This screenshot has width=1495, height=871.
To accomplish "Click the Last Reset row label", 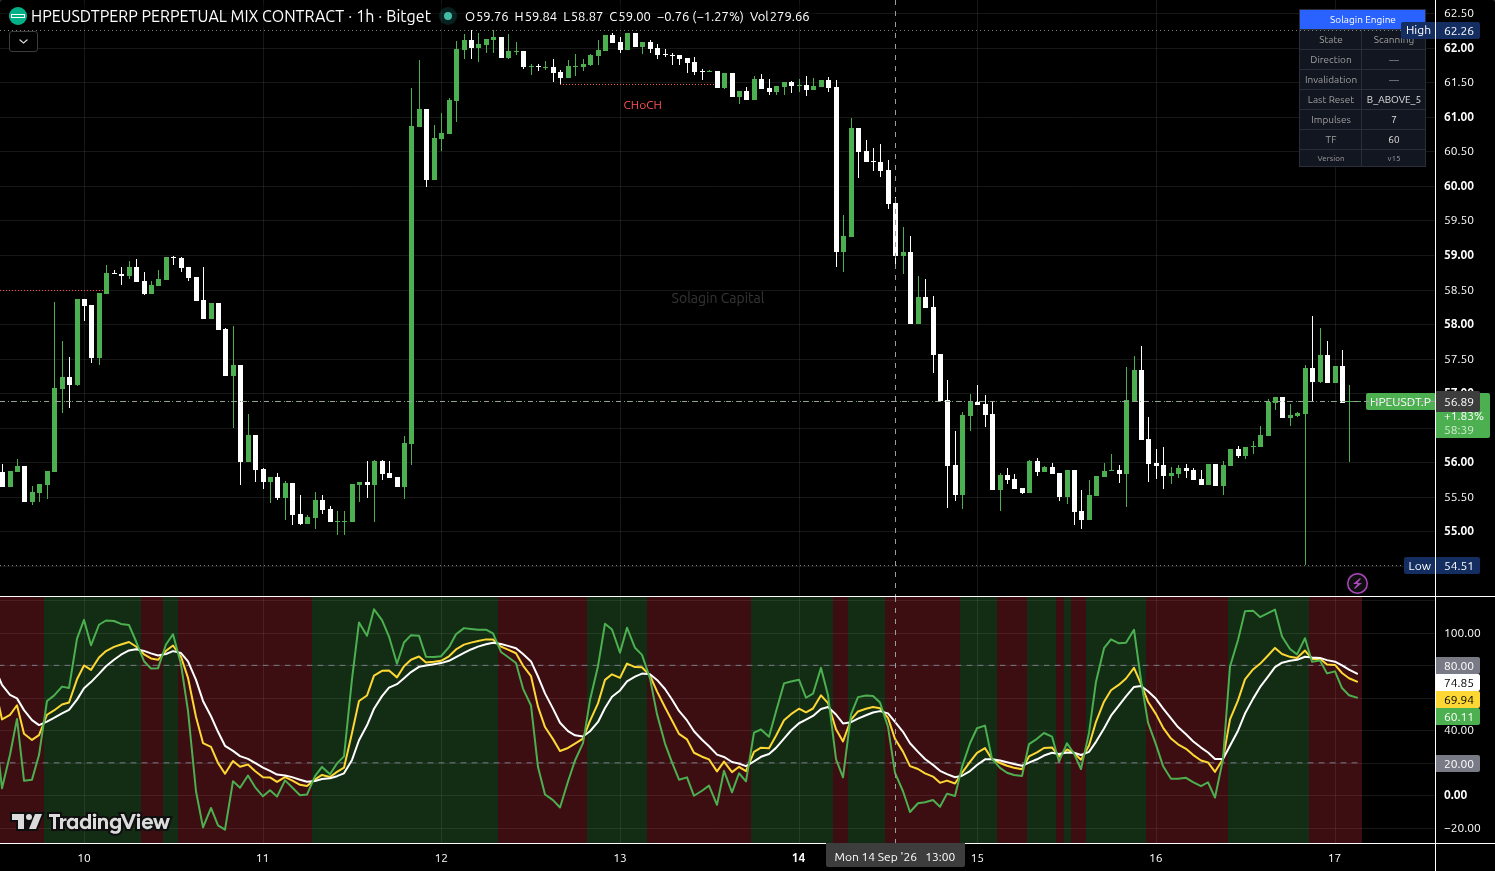I will [x=1331, y=100].
